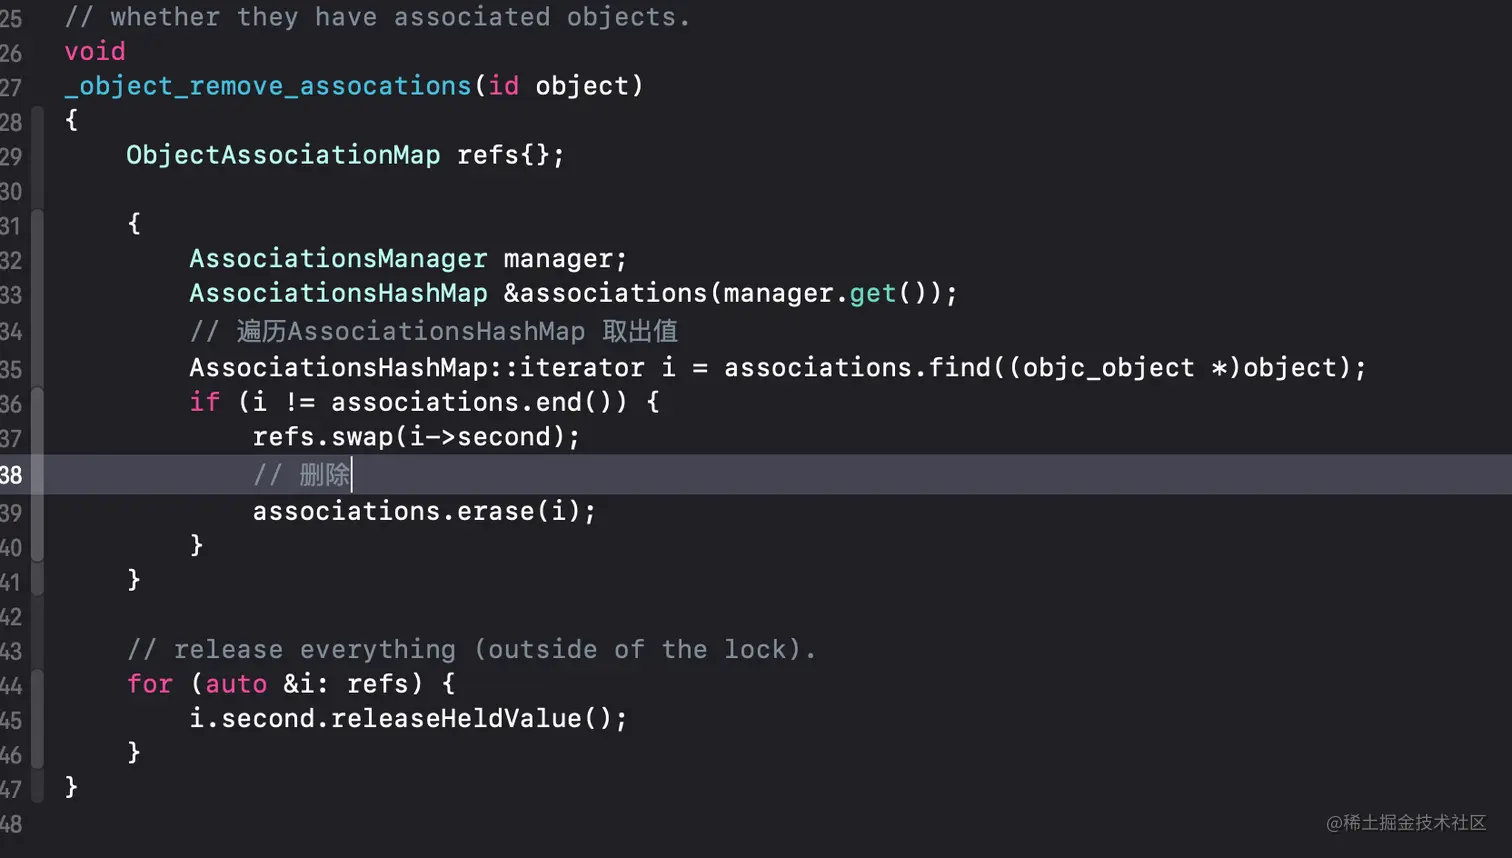Click line number 27 in the gutter

[11, 87]
